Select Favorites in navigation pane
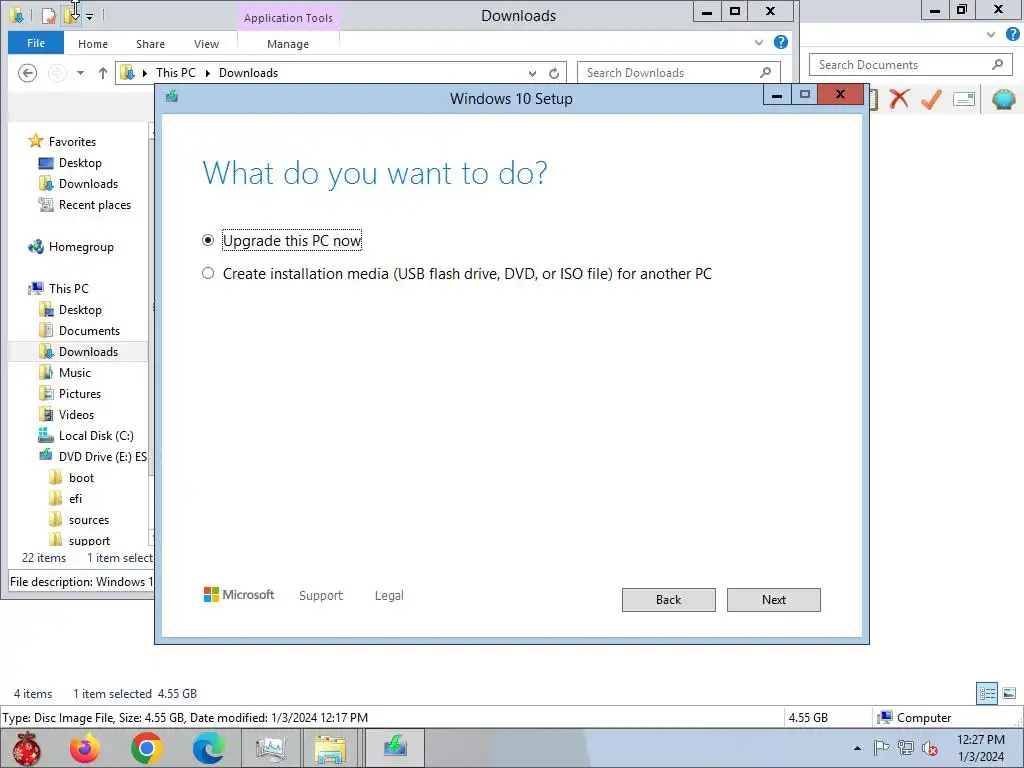Image resolution: width=1024 pixels, height=768 pixels. pos(72,142)
